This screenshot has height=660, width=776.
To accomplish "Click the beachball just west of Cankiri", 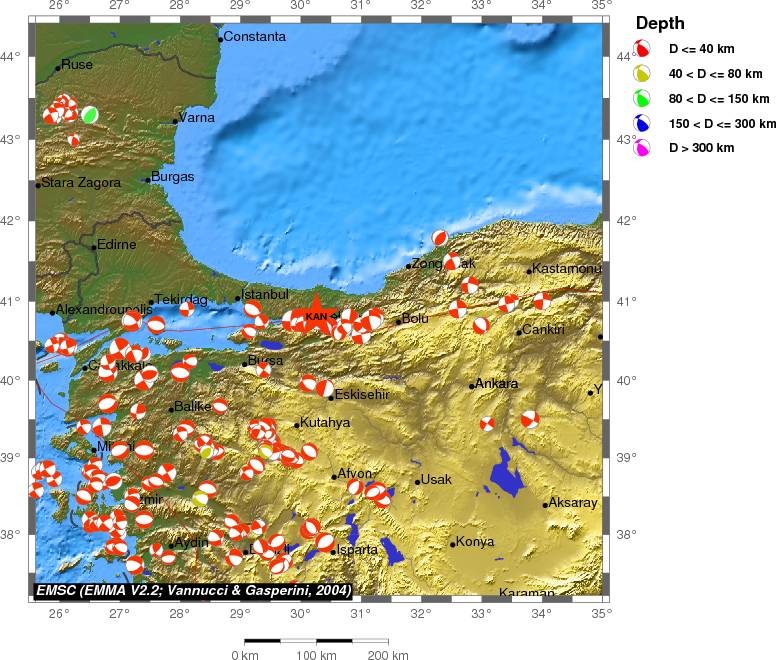I will tap(481, 324).
